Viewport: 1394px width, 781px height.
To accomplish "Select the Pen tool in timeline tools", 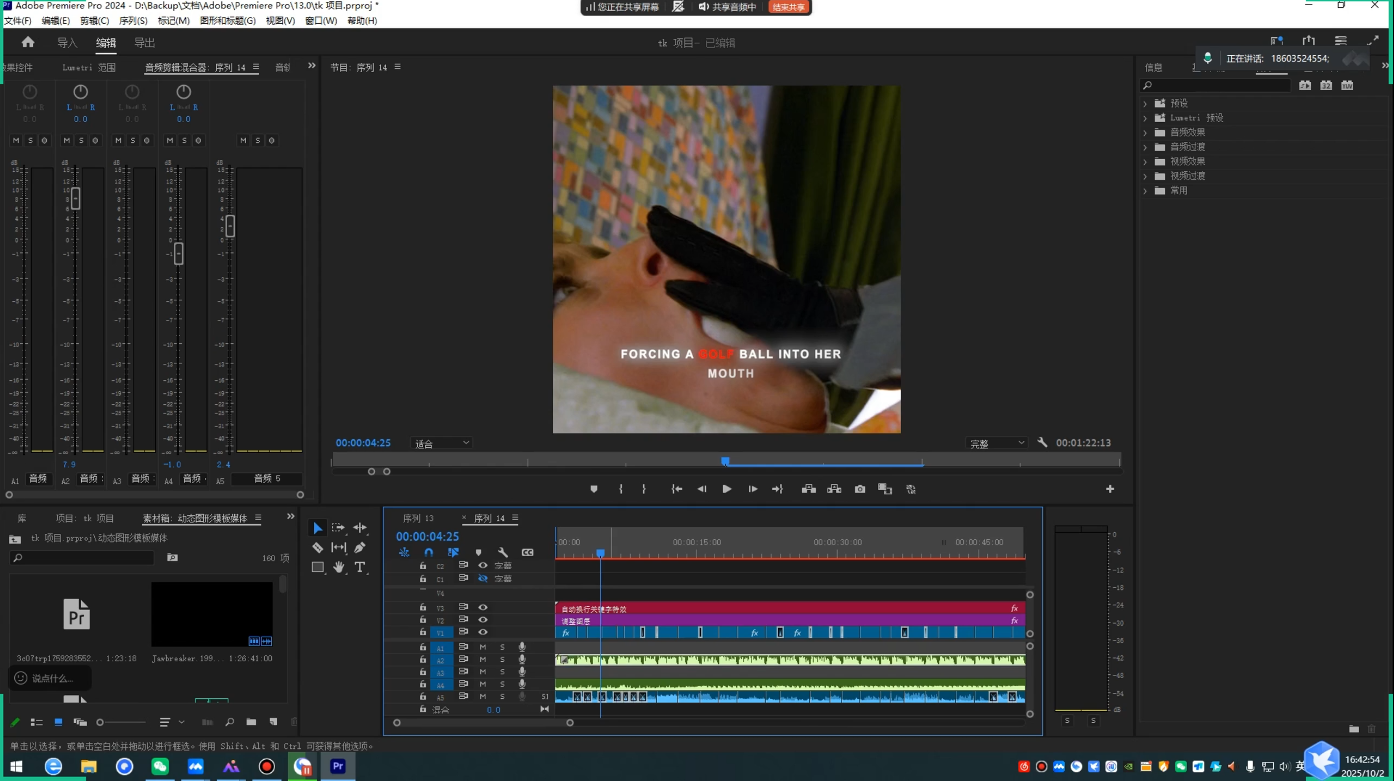I will pos(361,548).
